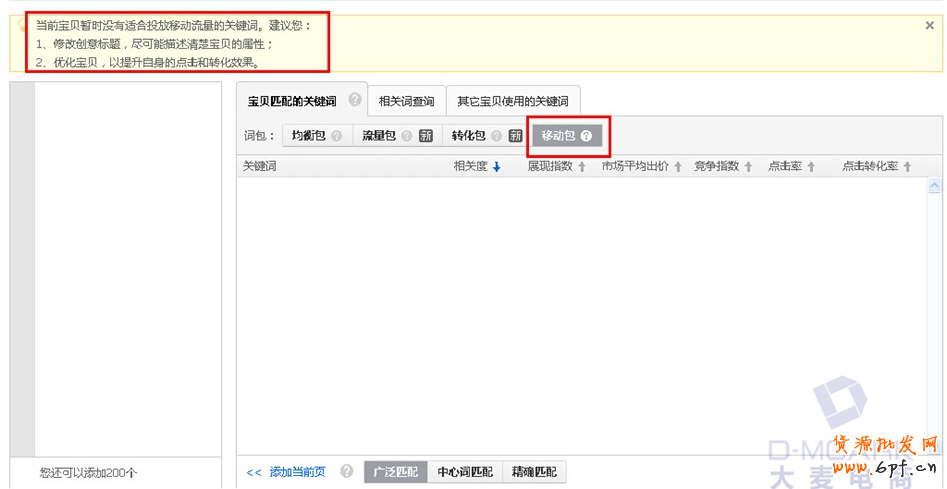Open the 其它宝贝使用的关键词 tab
Viewport: 947px width, 489px height.
512,101
